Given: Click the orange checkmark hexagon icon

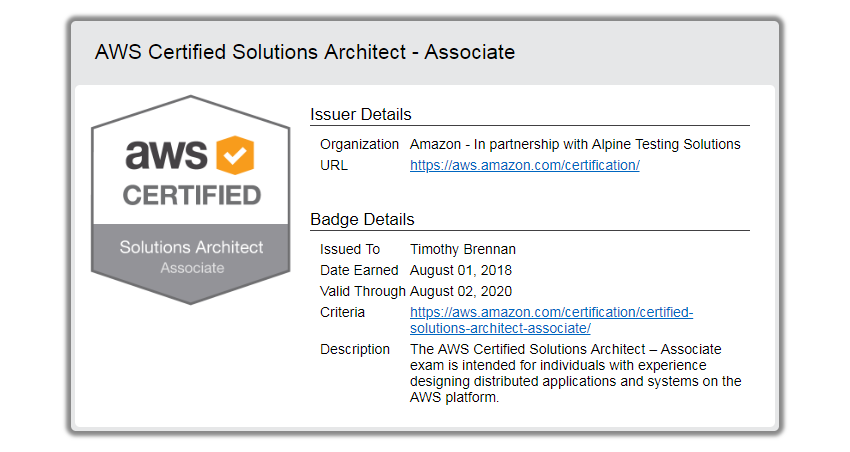Looking at the screenshot, I should point(236,155).
